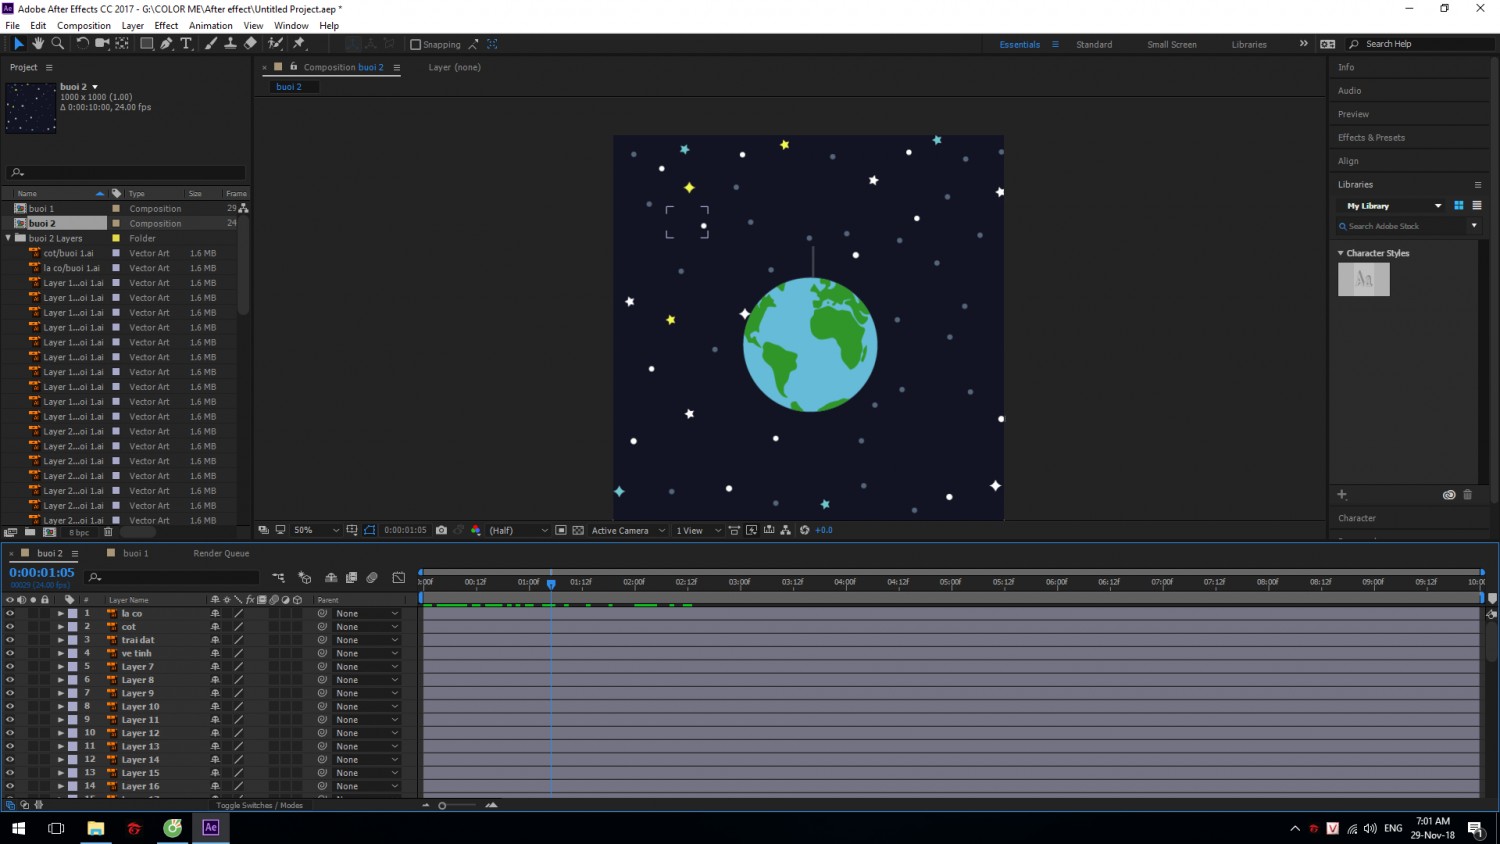Open the magnification ratio 50% dropdown
The height and width of the screenshot is (844, 1500).
coord(315,530)
